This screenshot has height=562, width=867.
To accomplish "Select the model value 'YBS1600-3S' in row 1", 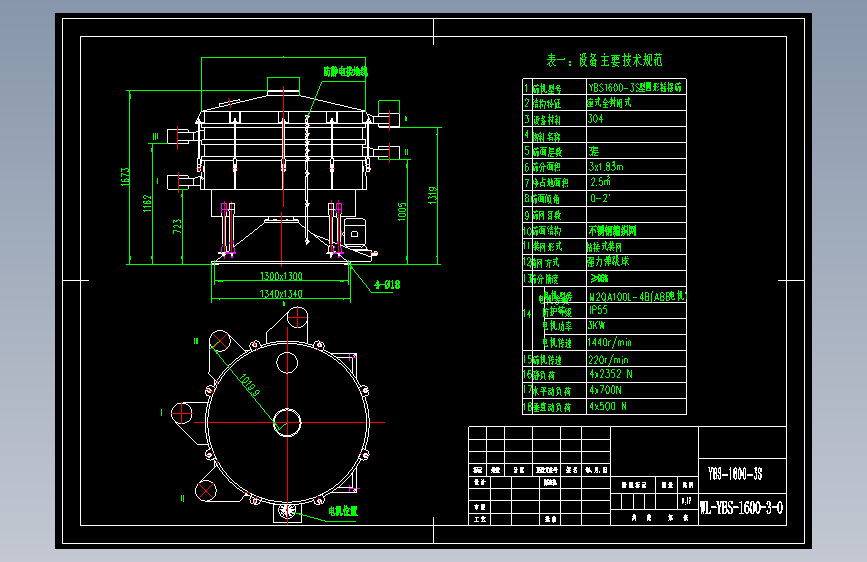I will click(x=615, y=87).
